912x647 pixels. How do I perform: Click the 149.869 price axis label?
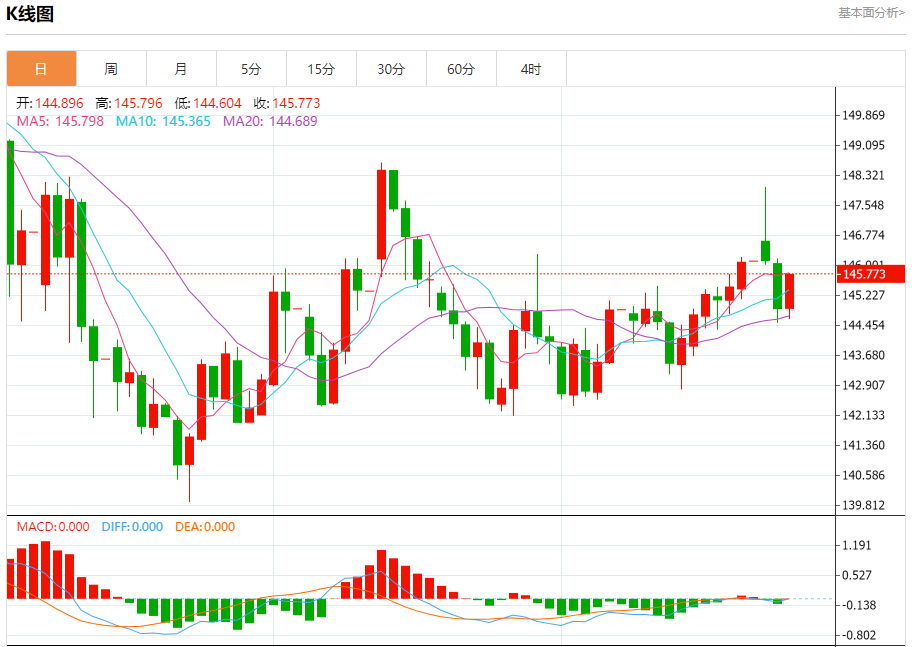click(x=864, y=115)
